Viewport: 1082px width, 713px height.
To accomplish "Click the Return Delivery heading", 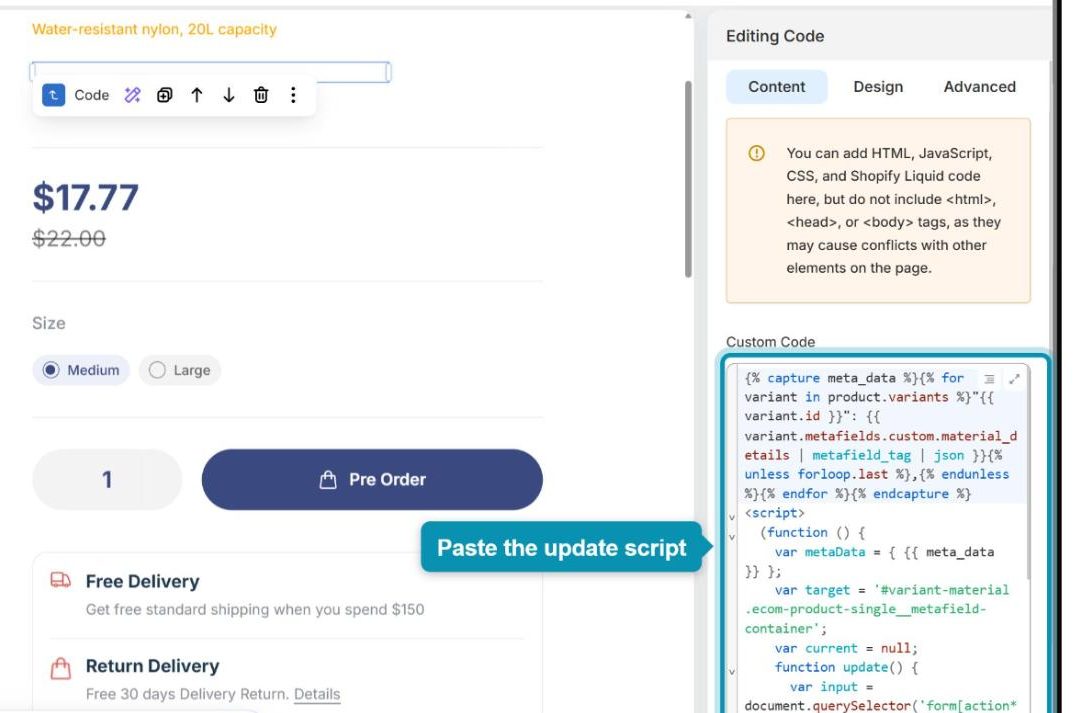I will (153, 666).
